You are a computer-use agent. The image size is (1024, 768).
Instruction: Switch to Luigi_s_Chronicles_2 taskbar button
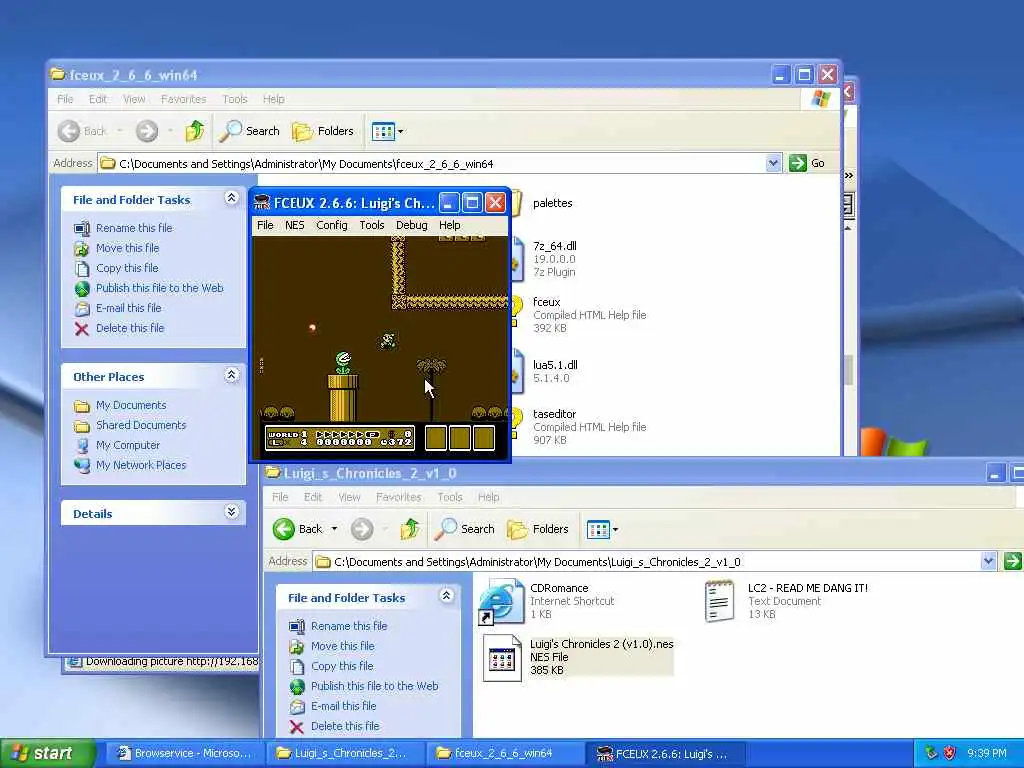pyautogui.click(x=344, y=754)
